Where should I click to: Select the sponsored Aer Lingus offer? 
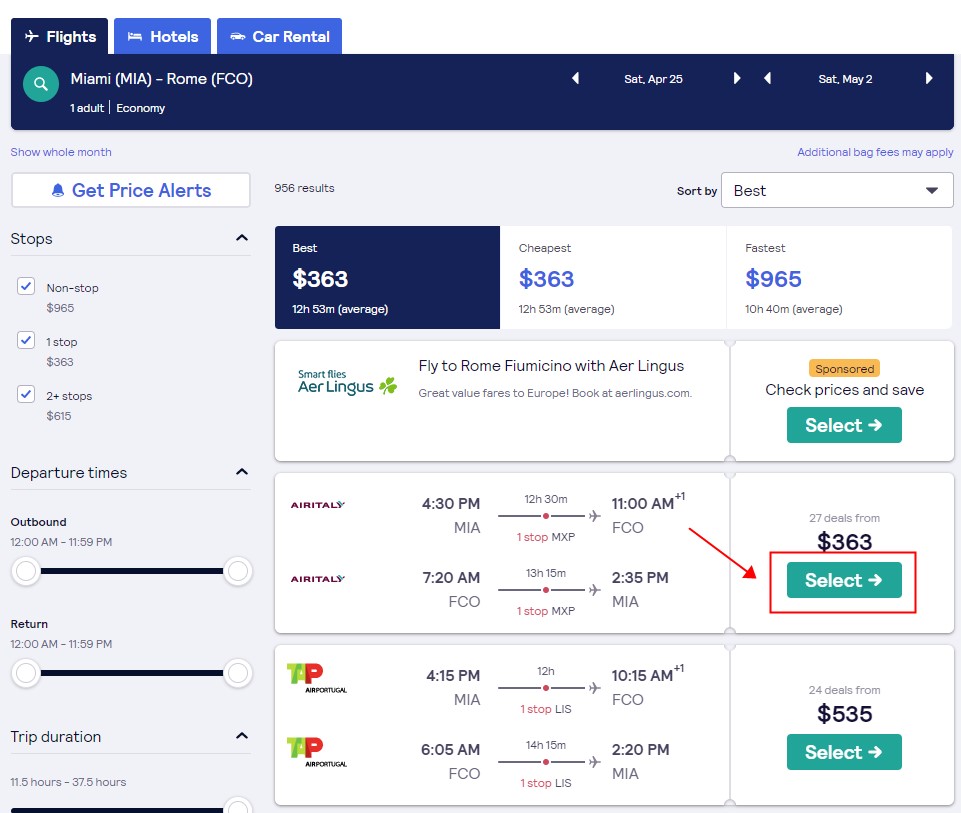click(844, 425)
